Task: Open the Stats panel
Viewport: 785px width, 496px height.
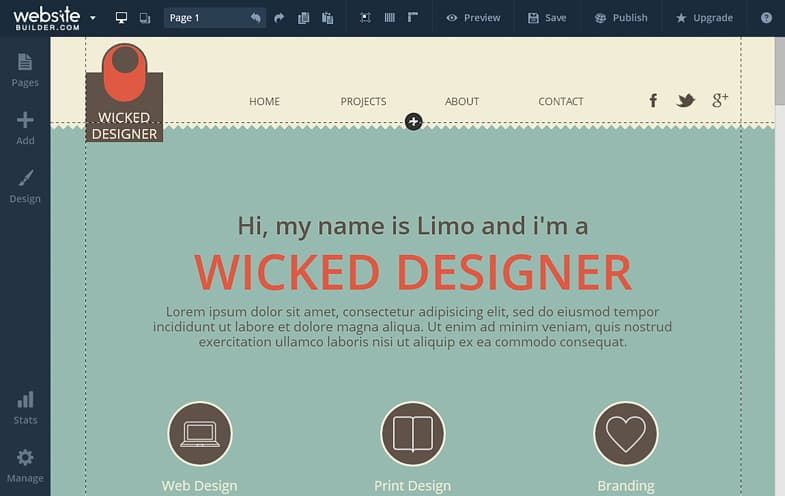Action: tap(25, 408)
